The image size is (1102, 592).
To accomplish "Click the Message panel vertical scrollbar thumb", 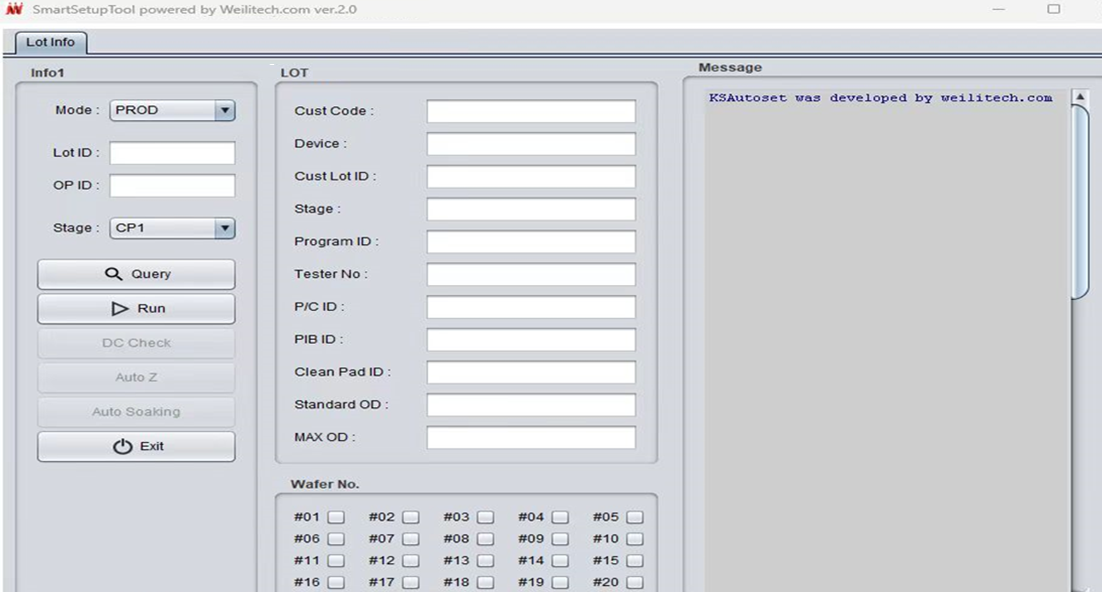I will click(x=1080, y=200).
